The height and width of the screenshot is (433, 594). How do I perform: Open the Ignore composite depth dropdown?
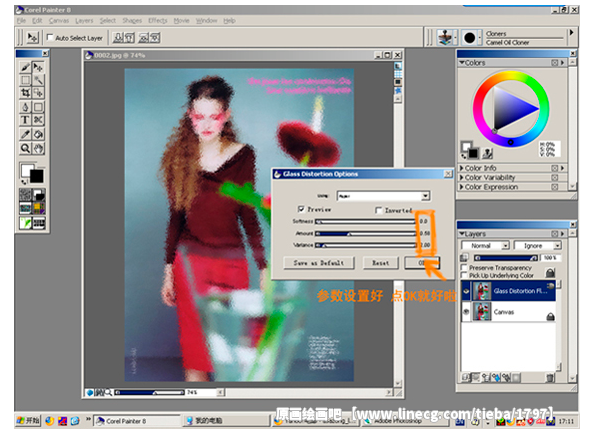point(537,245)
